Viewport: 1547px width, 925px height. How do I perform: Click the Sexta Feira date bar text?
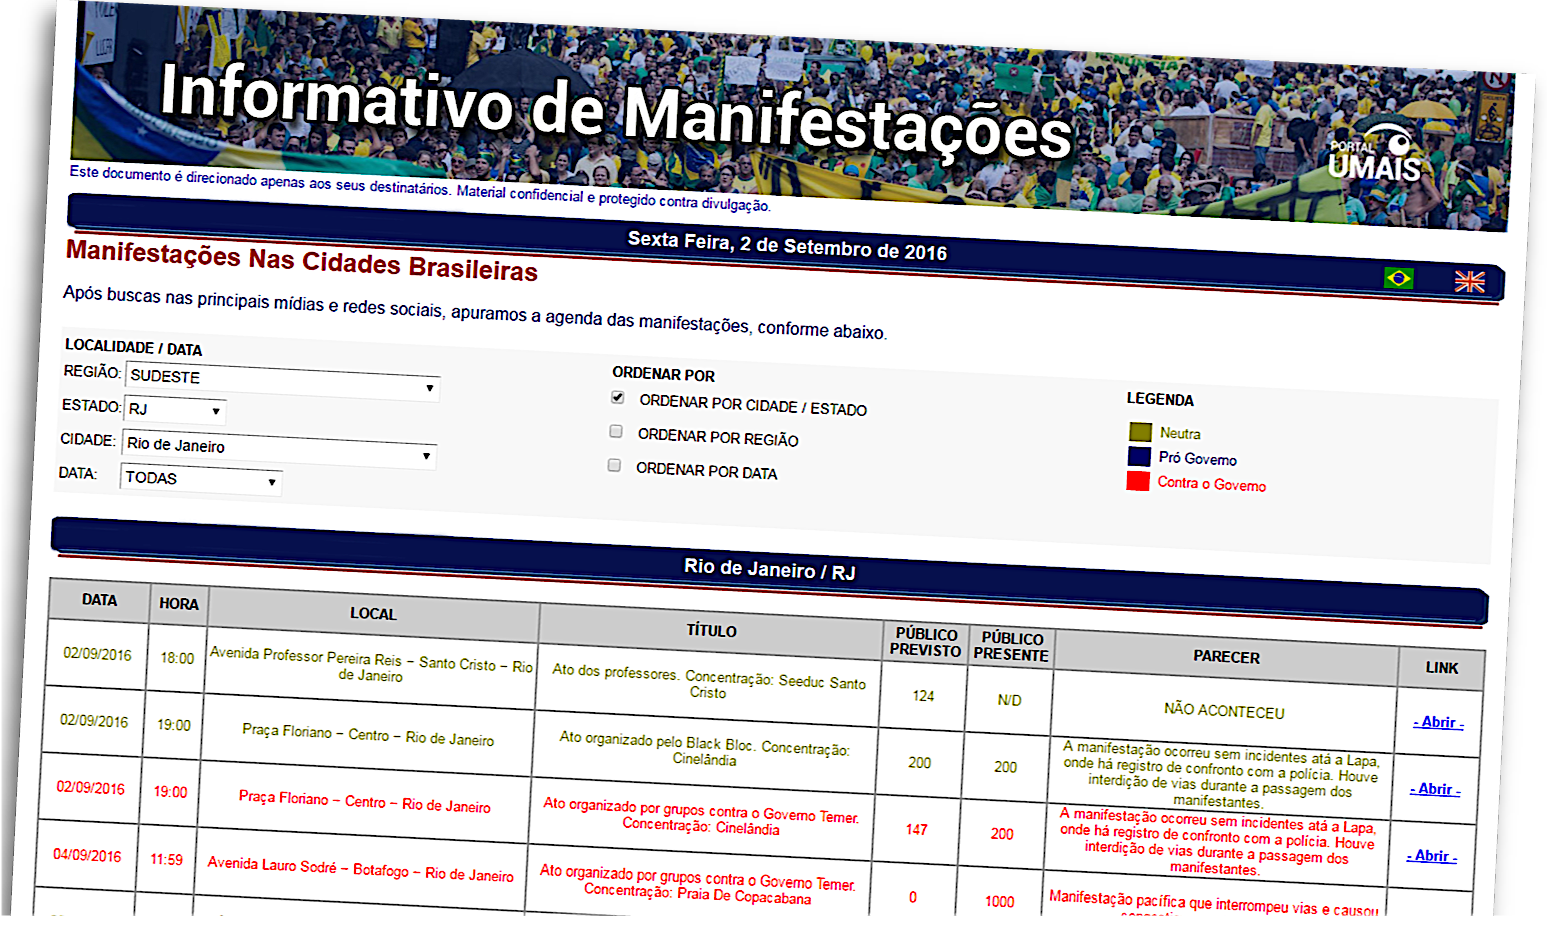[787, 245]
